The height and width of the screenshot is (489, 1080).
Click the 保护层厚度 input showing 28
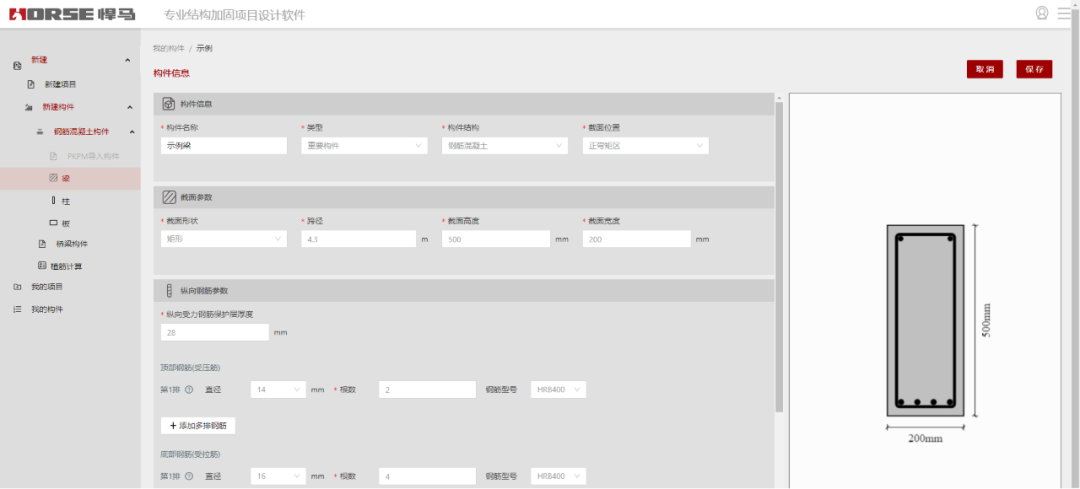click(215, 333)
